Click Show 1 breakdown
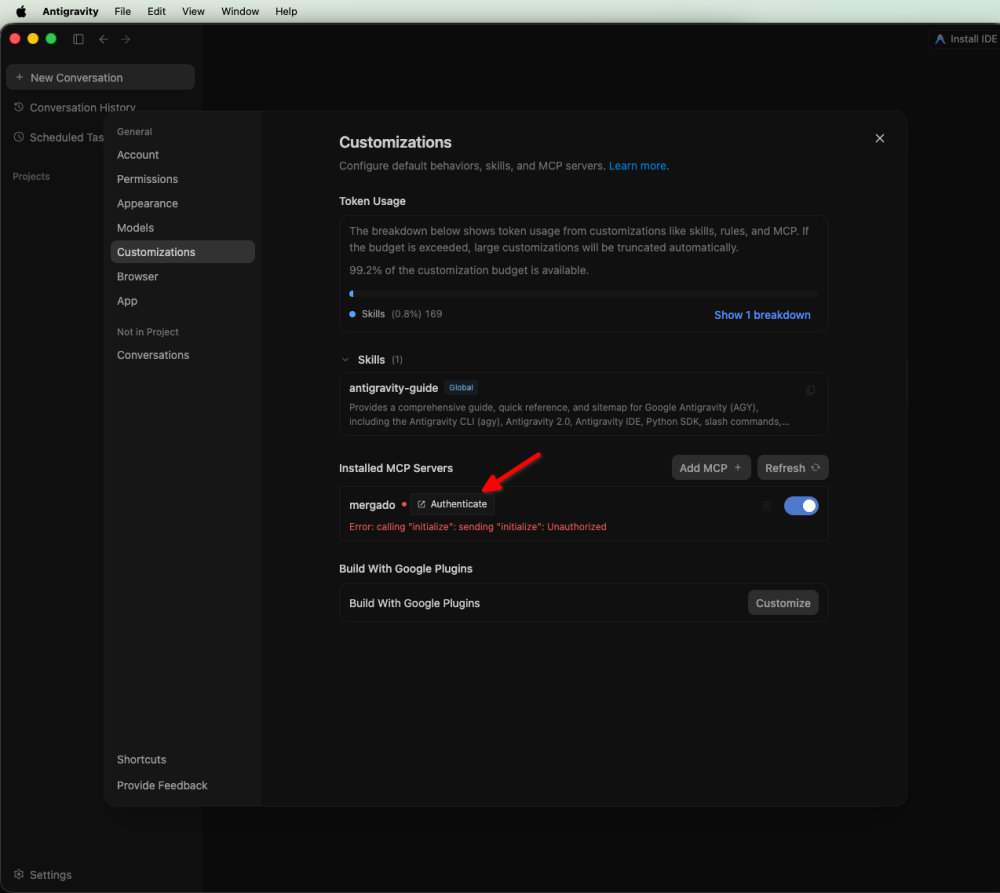This screenshot has width=1000, height=893. (x=762, y=315)
